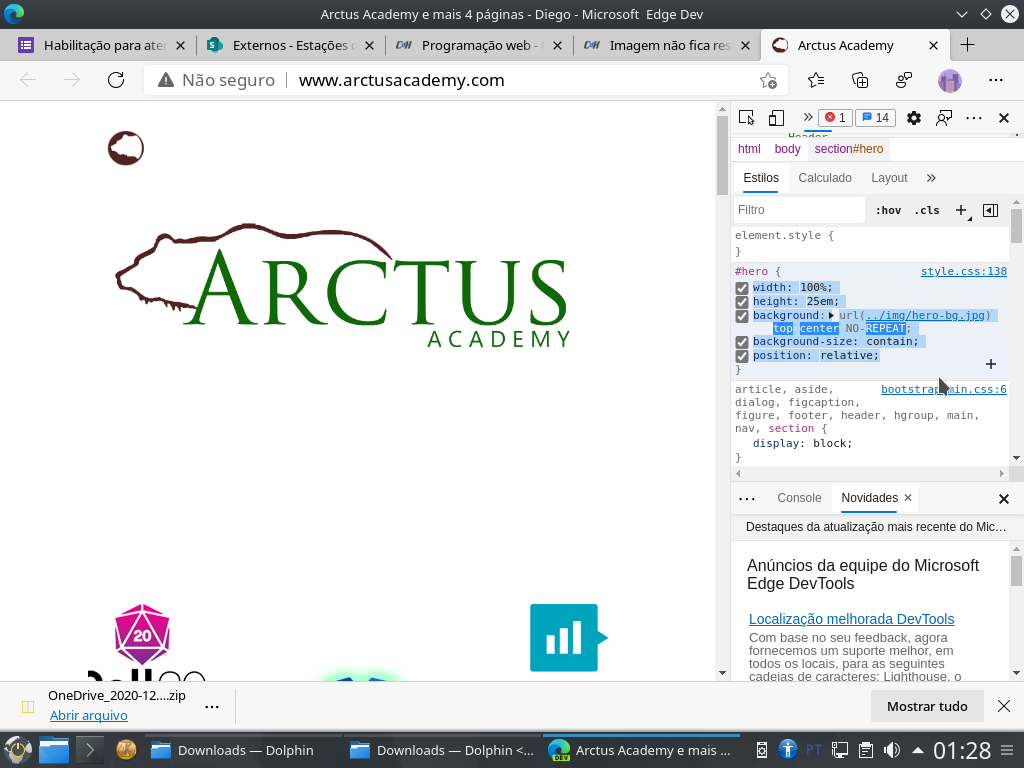The height and width of the screenshot is (768, 1024).
Task: Open the OneDrive download options menu
Action: (212, 707)
